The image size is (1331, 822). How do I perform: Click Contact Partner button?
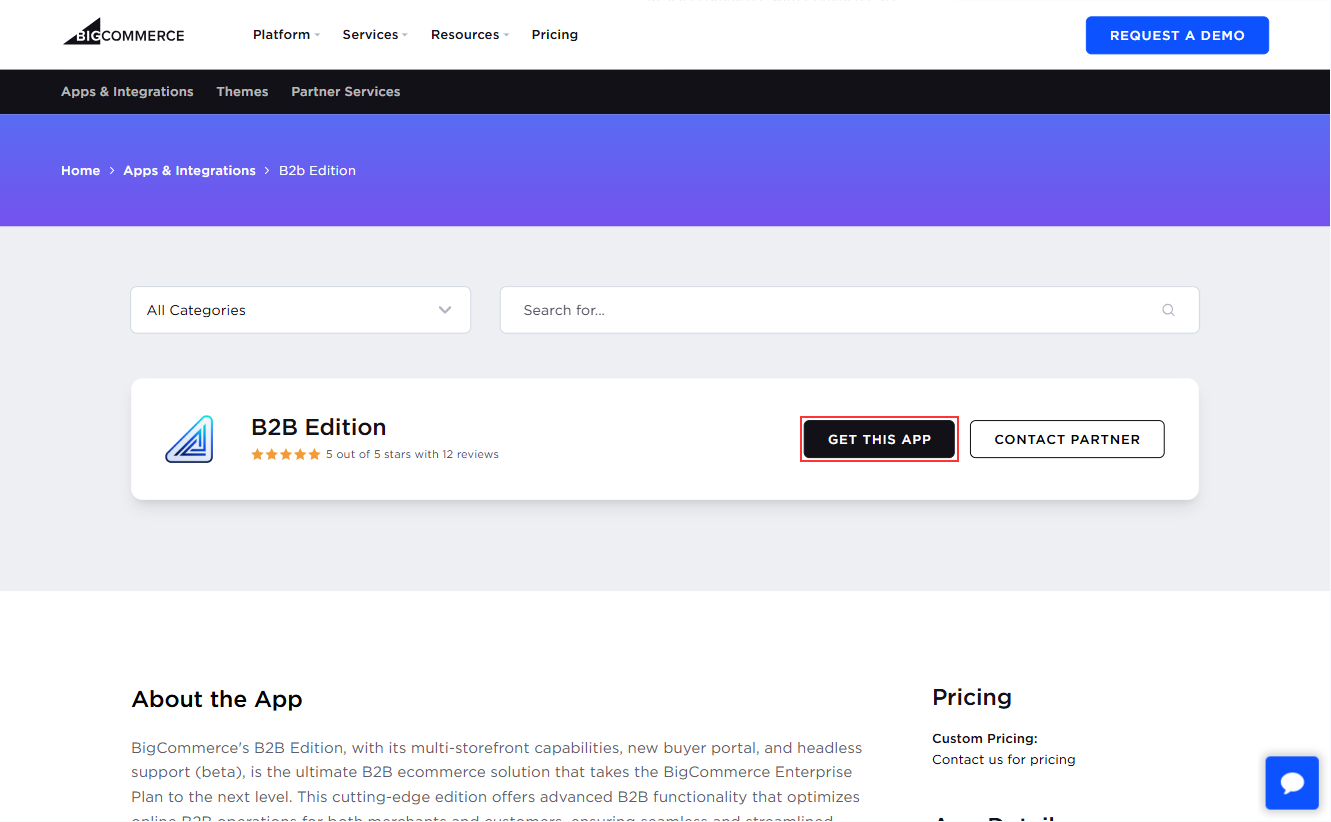point(1067,439)
